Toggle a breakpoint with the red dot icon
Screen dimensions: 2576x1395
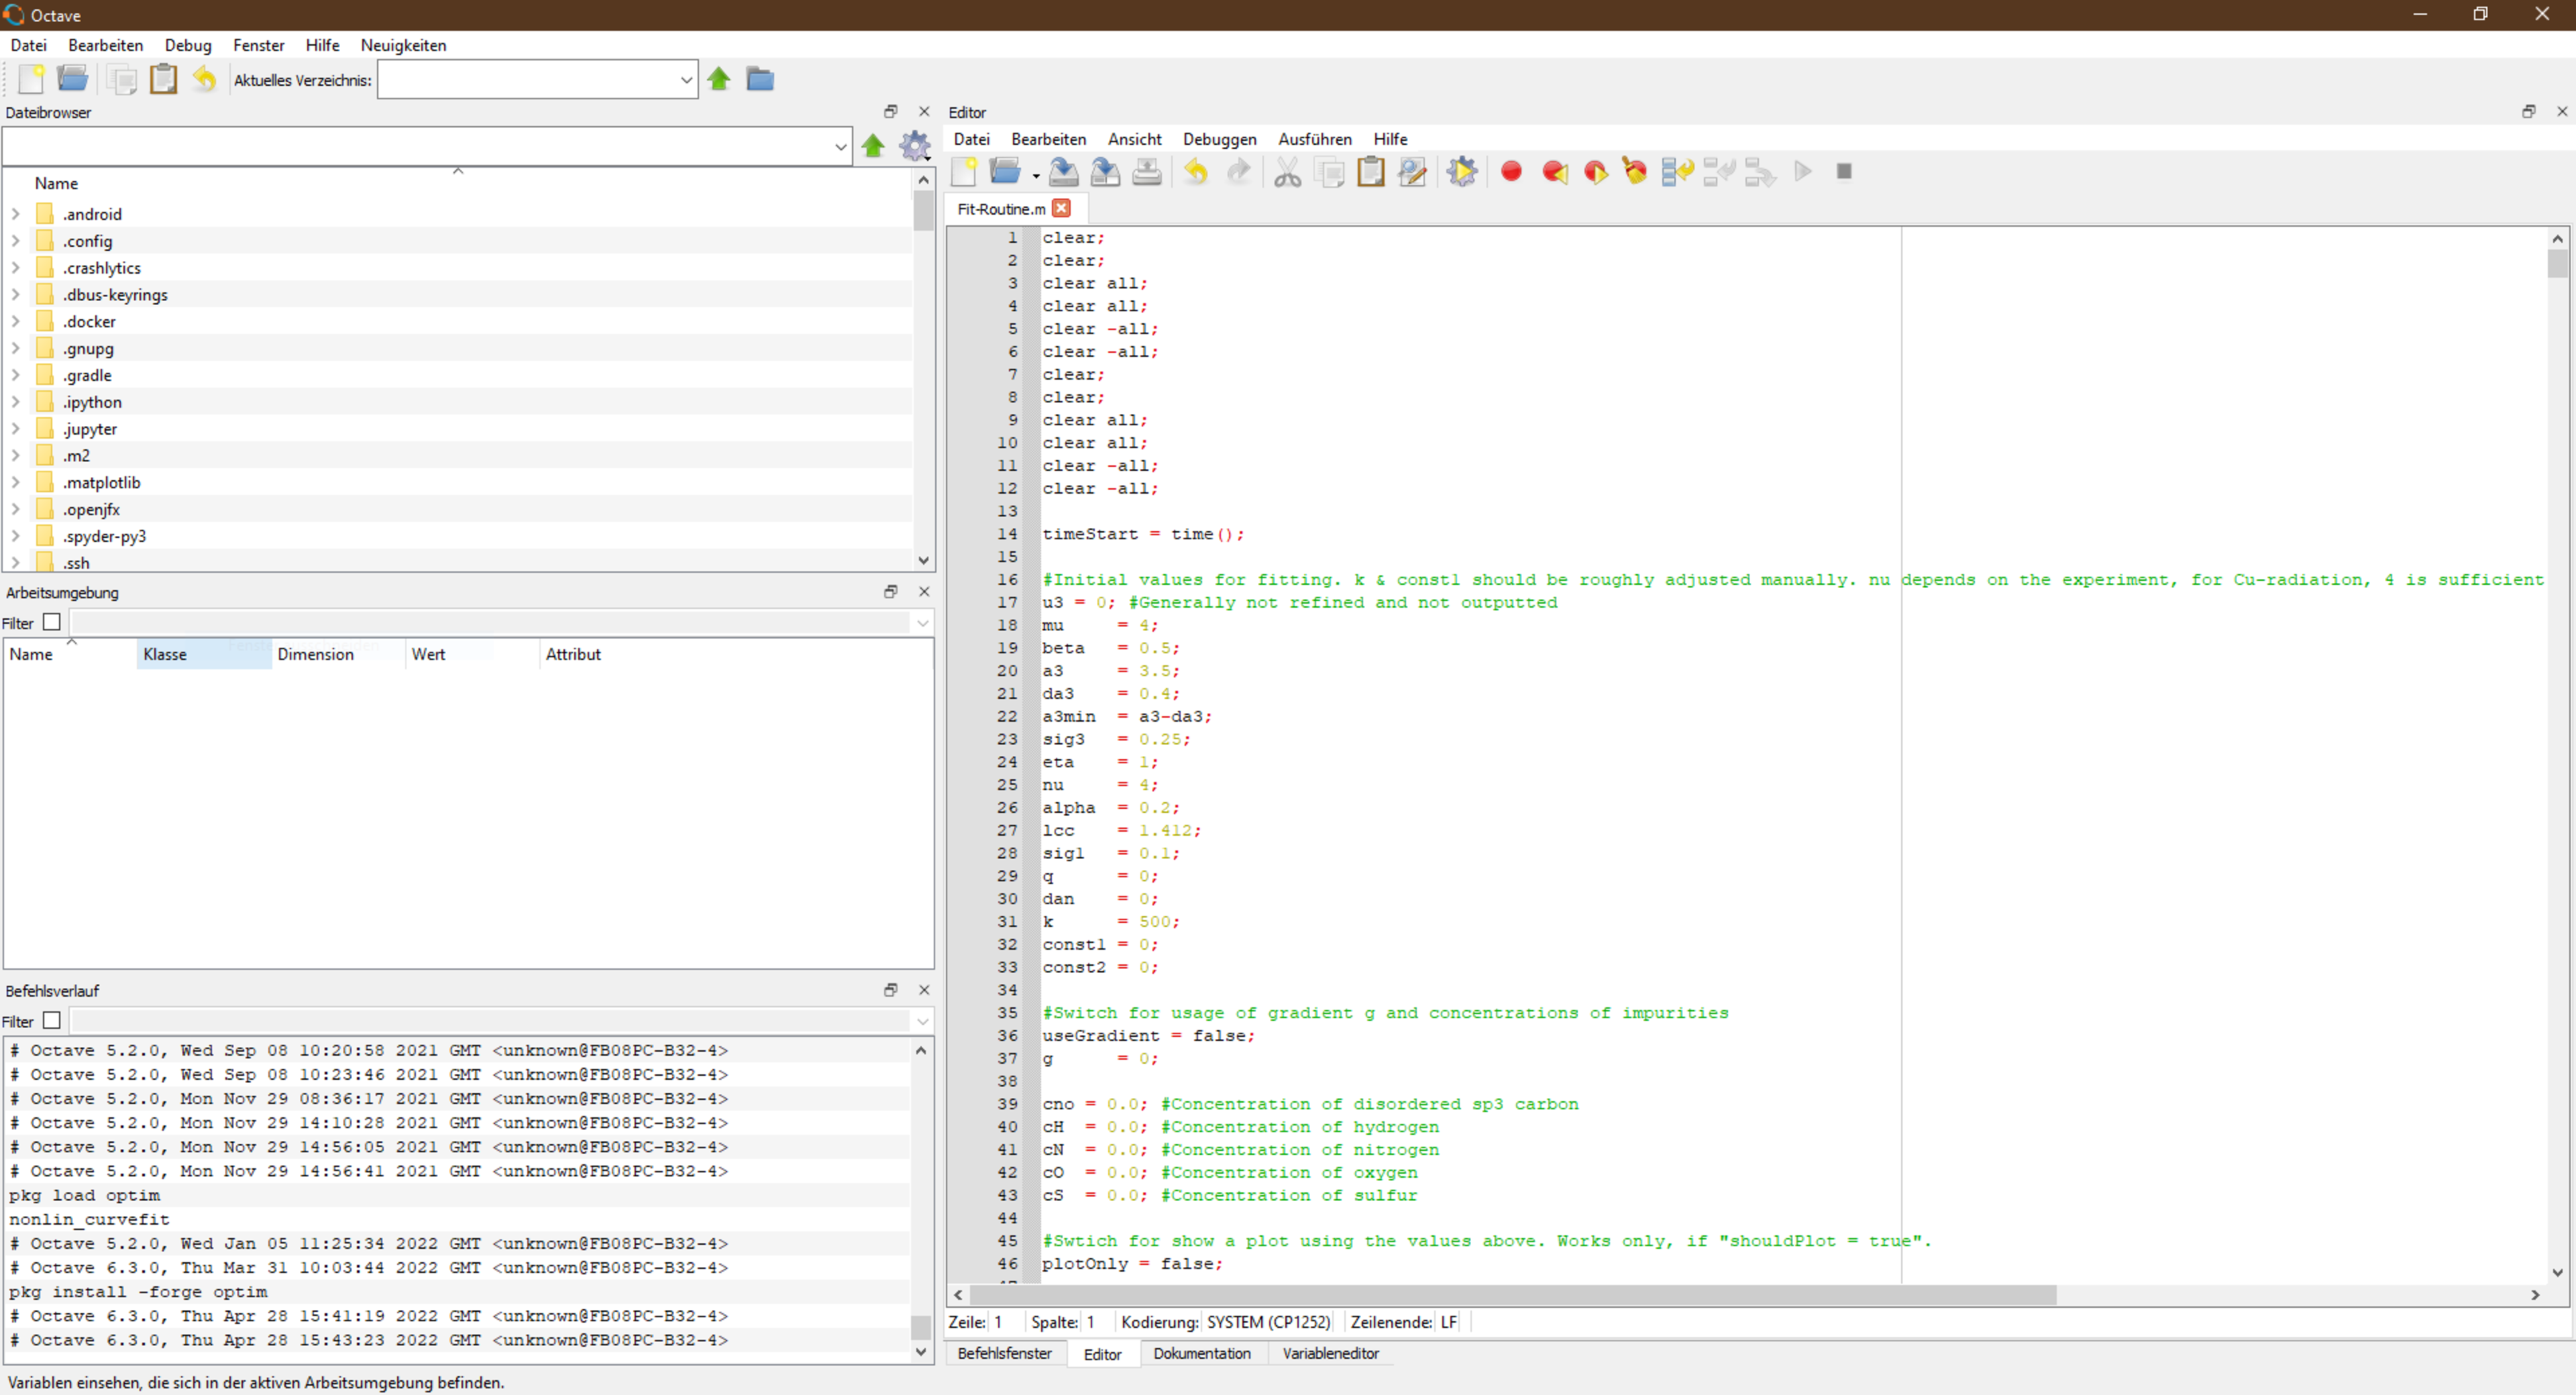pos(1511,172)
